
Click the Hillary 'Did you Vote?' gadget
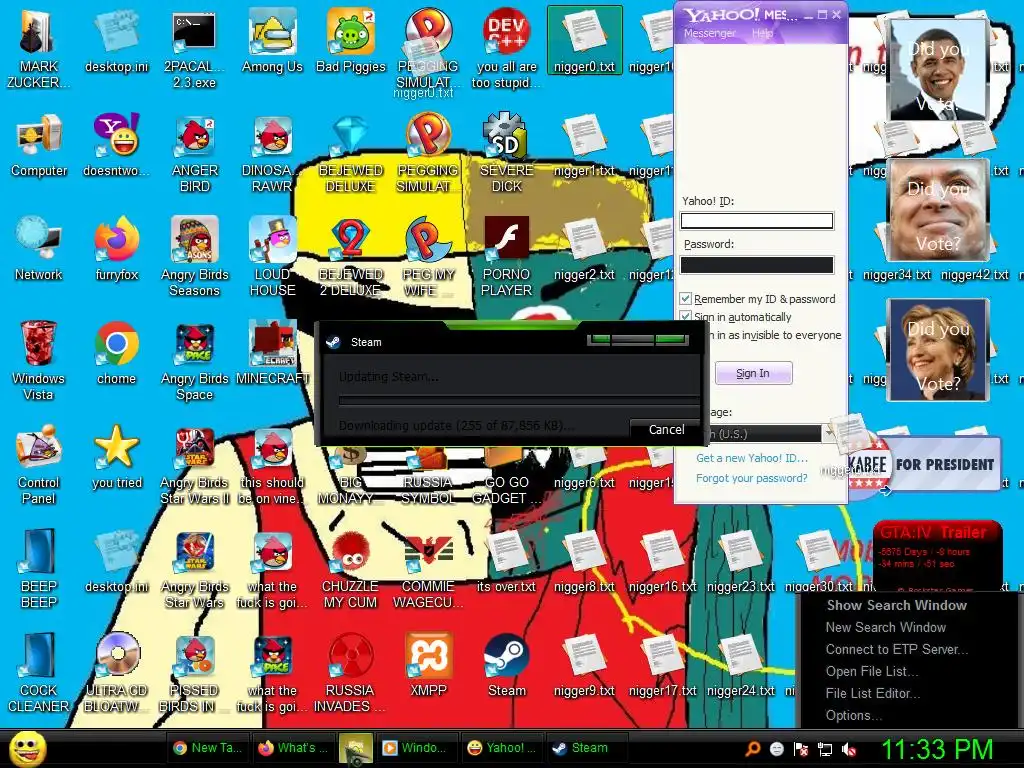pyautogui.click(x=938, y=349)
